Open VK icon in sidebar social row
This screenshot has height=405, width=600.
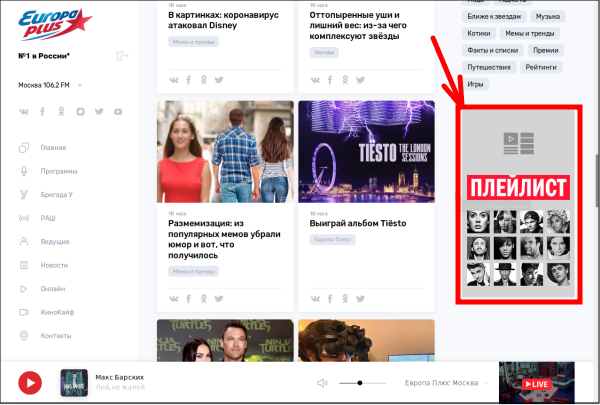click(24, 112)
